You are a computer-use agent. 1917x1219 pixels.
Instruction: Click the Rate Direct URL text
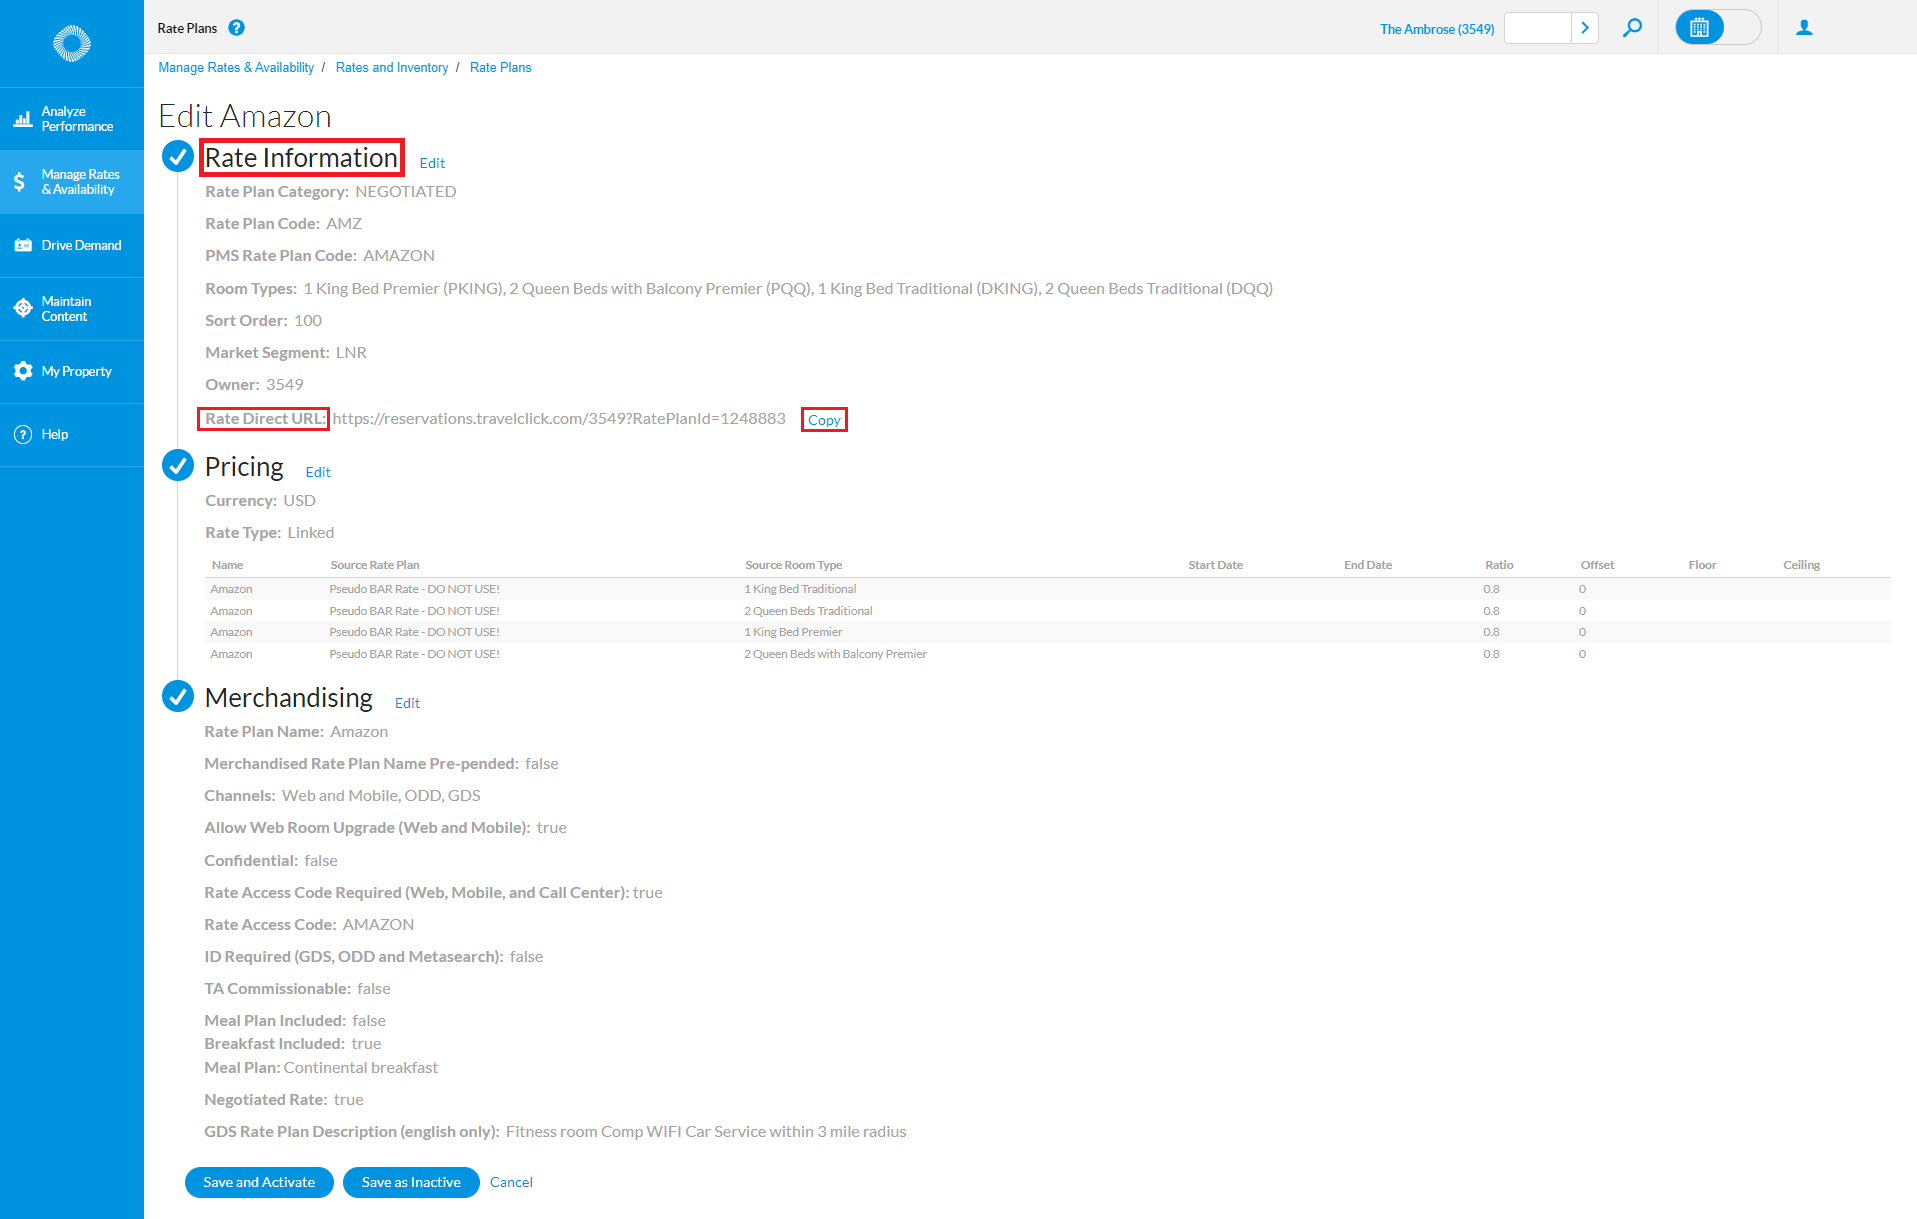pyautogui.click(x=559, y=419)
